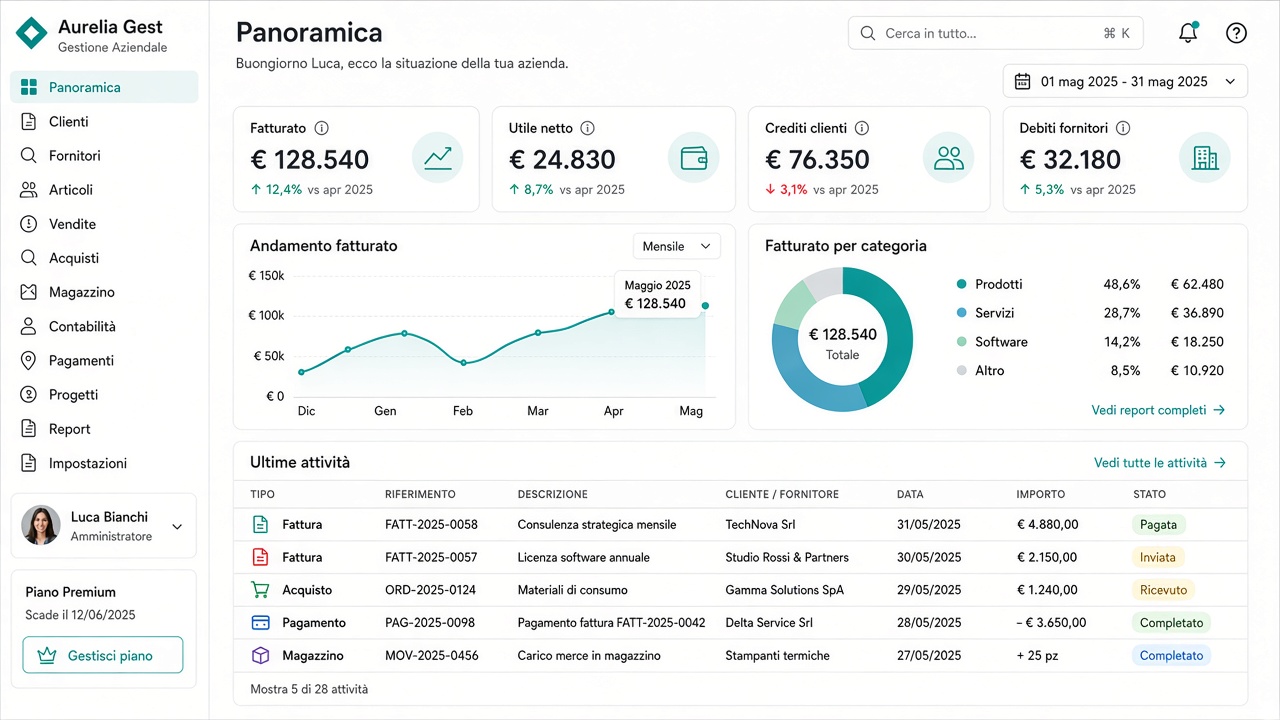Open the help question mark icon

point(1236,33)
